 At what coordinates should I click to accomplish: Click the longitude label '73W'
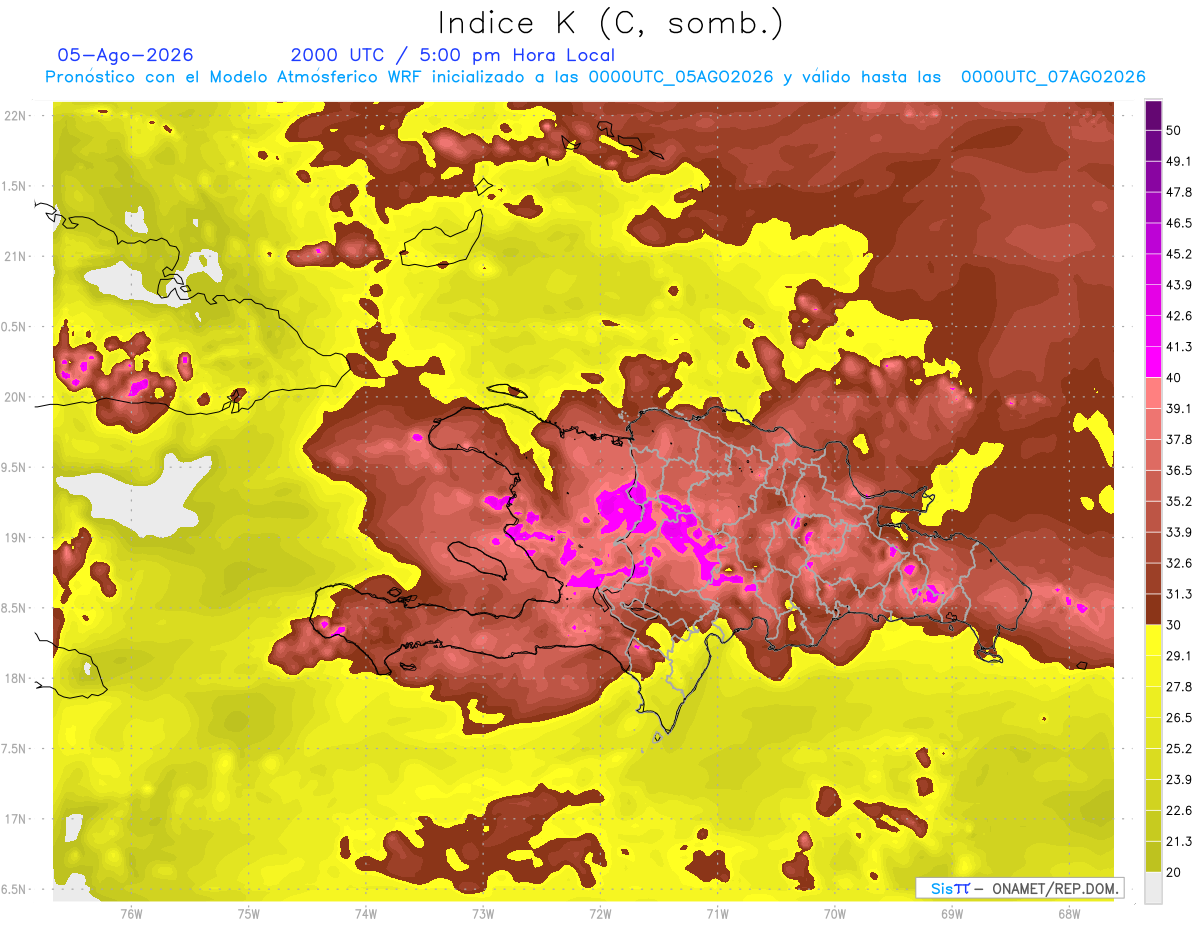pyautogui.click(x=483, y=914)
